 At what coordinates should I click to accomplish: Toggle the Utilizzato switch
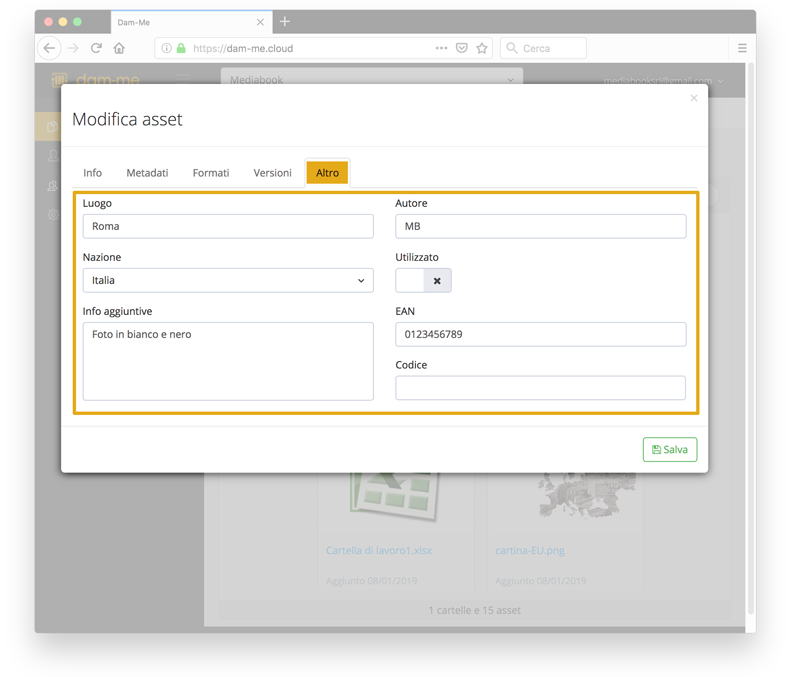coord(423,281)
